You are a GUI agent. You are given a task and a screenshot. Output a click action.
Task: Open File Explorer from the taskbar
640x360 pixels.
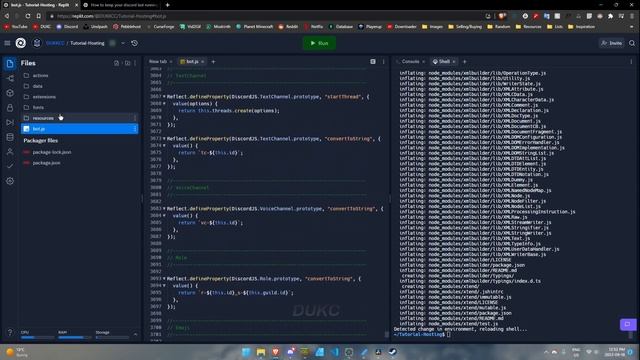(261, 352)
